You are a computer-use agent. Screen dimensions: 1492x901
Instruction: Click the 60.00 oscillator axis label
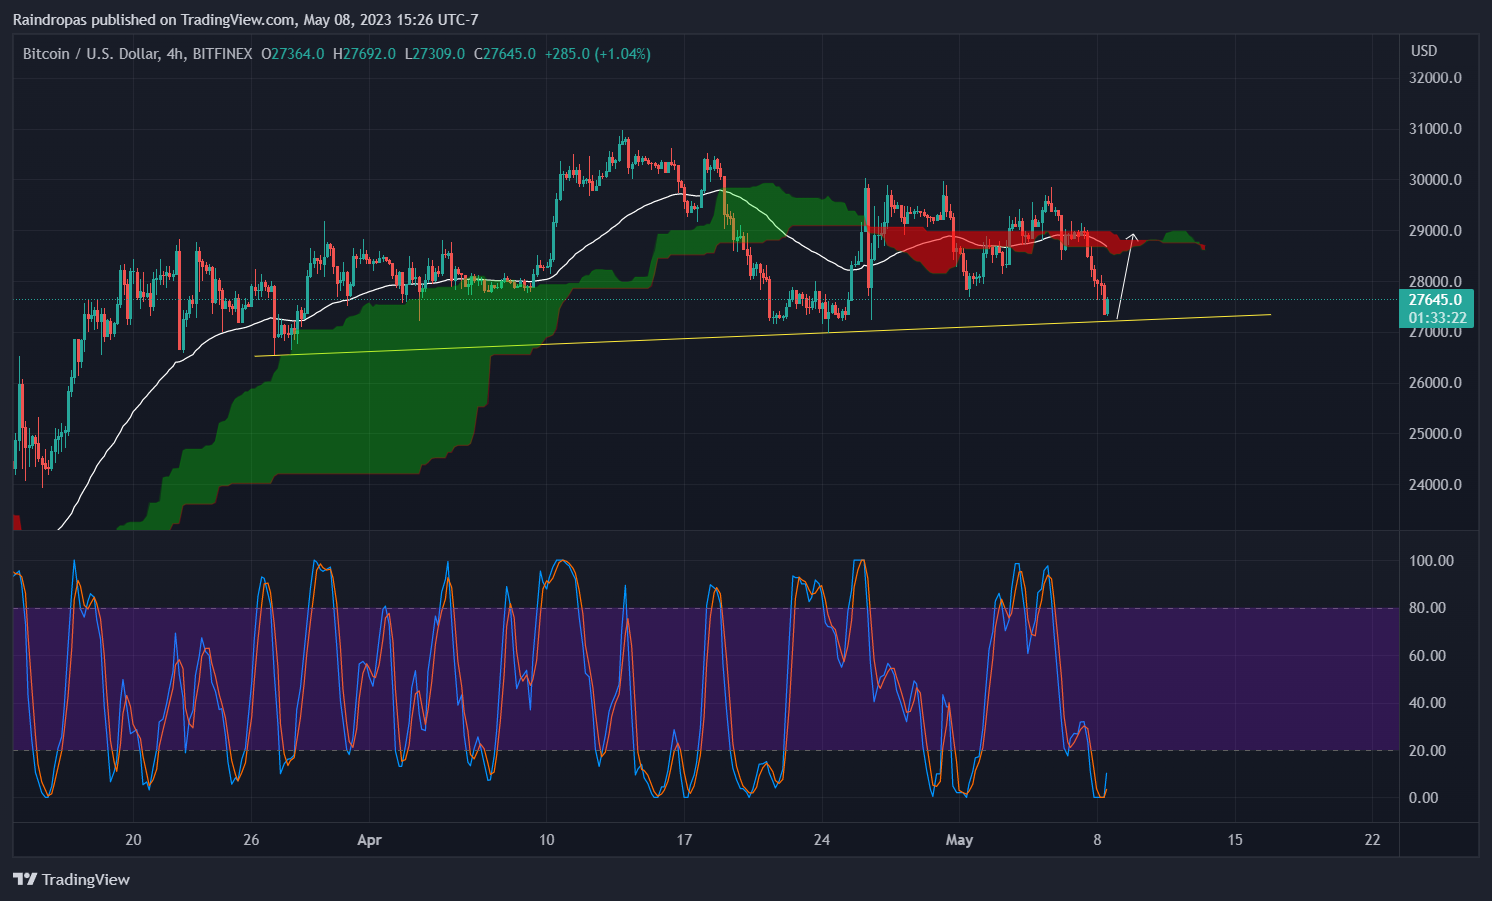click(x=1427, y=656)
